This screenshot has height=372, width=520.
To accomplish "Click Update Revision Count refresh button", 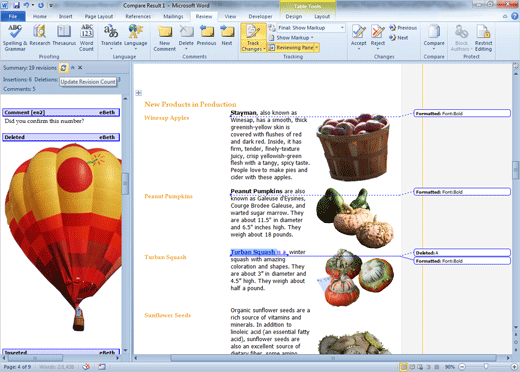I will (x=63, y=68).
